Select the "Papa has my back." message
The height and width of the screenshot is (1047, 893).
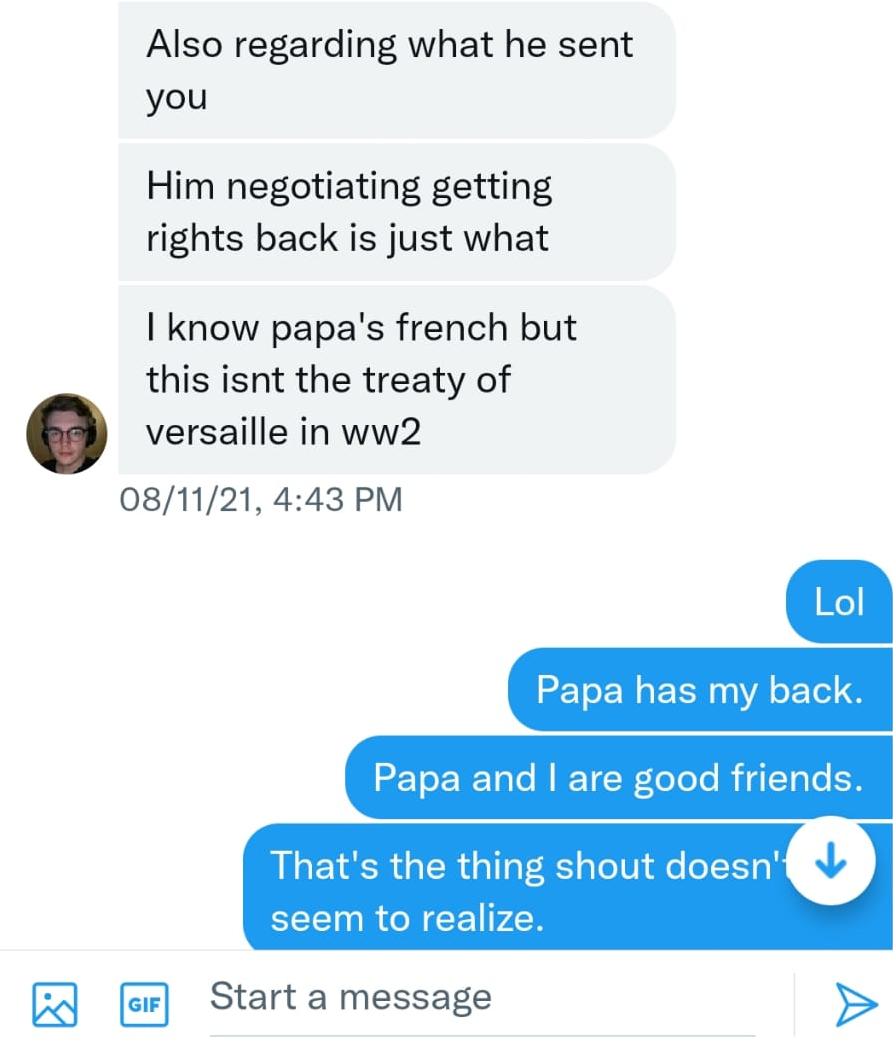[699, 690]
